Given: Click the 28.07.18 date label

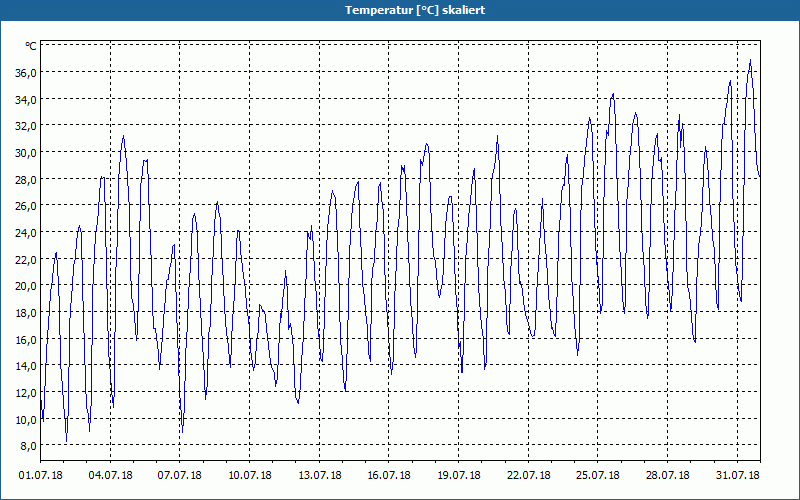Looking at the screenshot, I should point(667,475).
